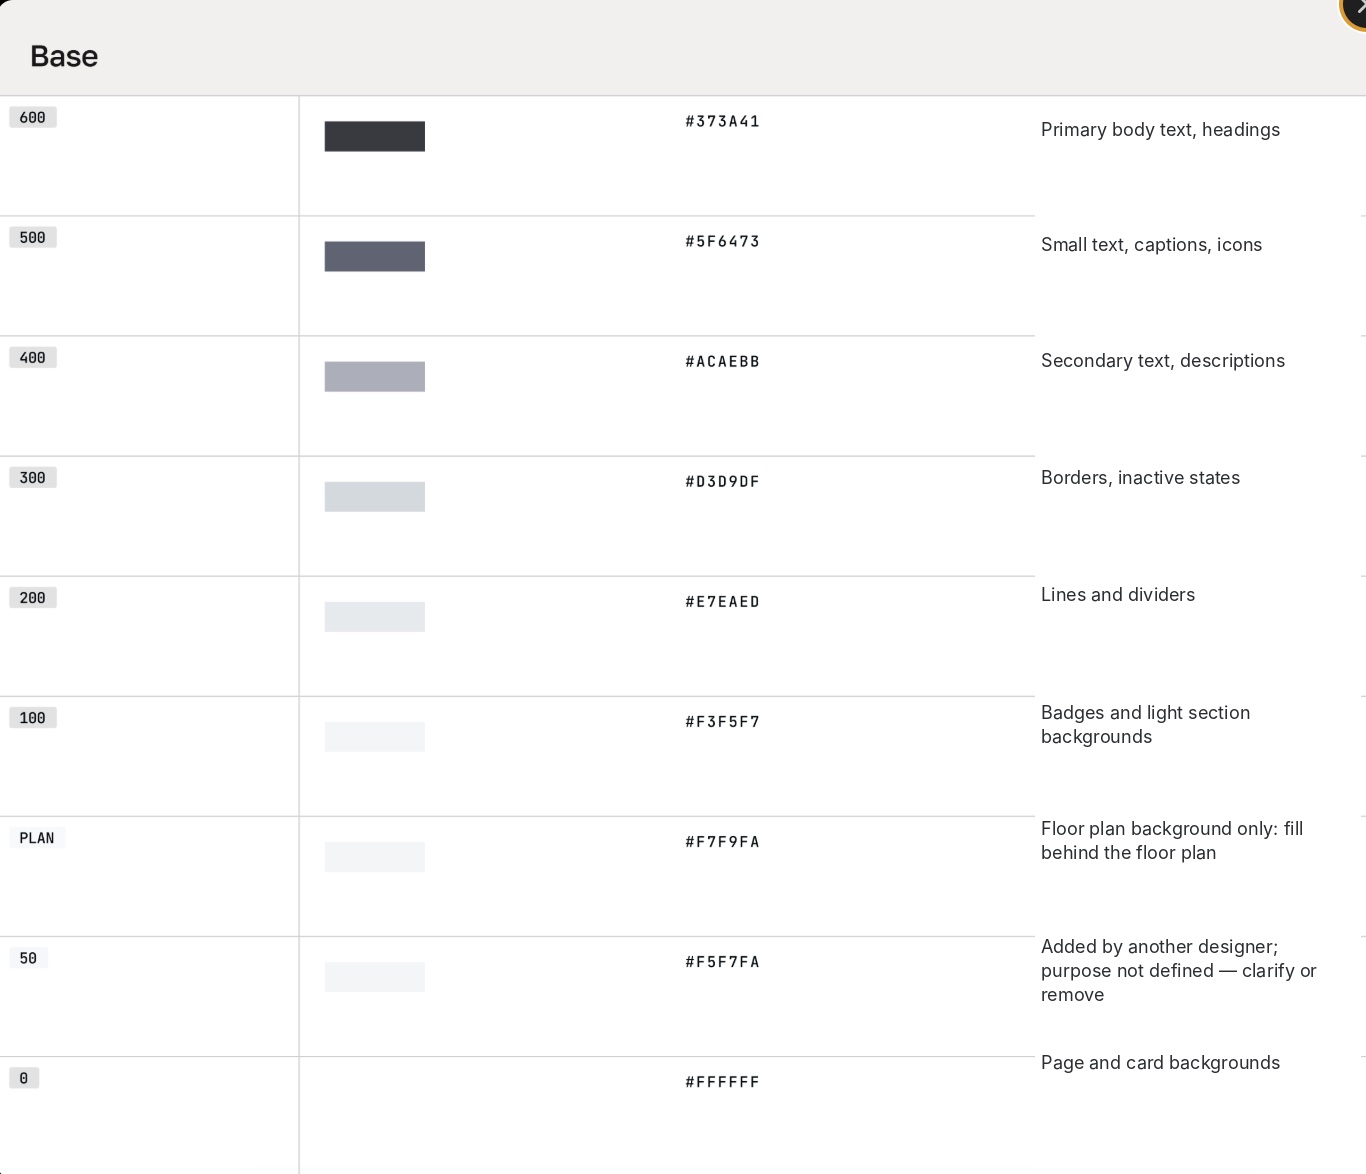Click 'Secondary text, descriptions' note

point(1163,361)
